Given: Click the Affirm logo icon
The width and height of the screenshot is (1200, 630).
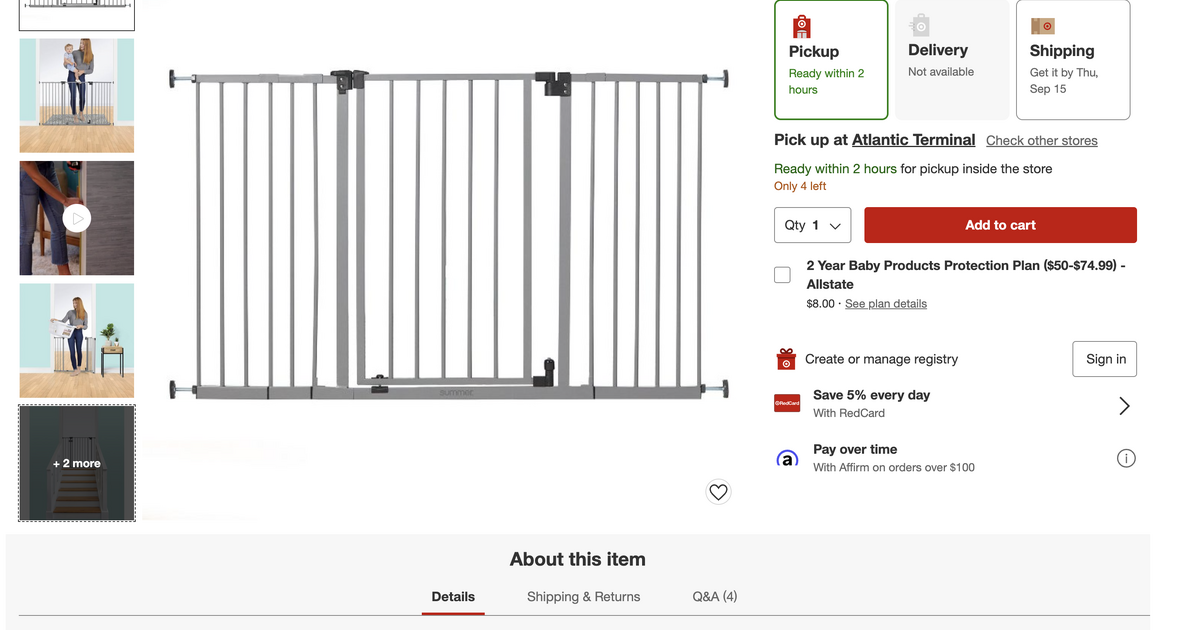Looking at the screenshot, I should tap(787, 457).
